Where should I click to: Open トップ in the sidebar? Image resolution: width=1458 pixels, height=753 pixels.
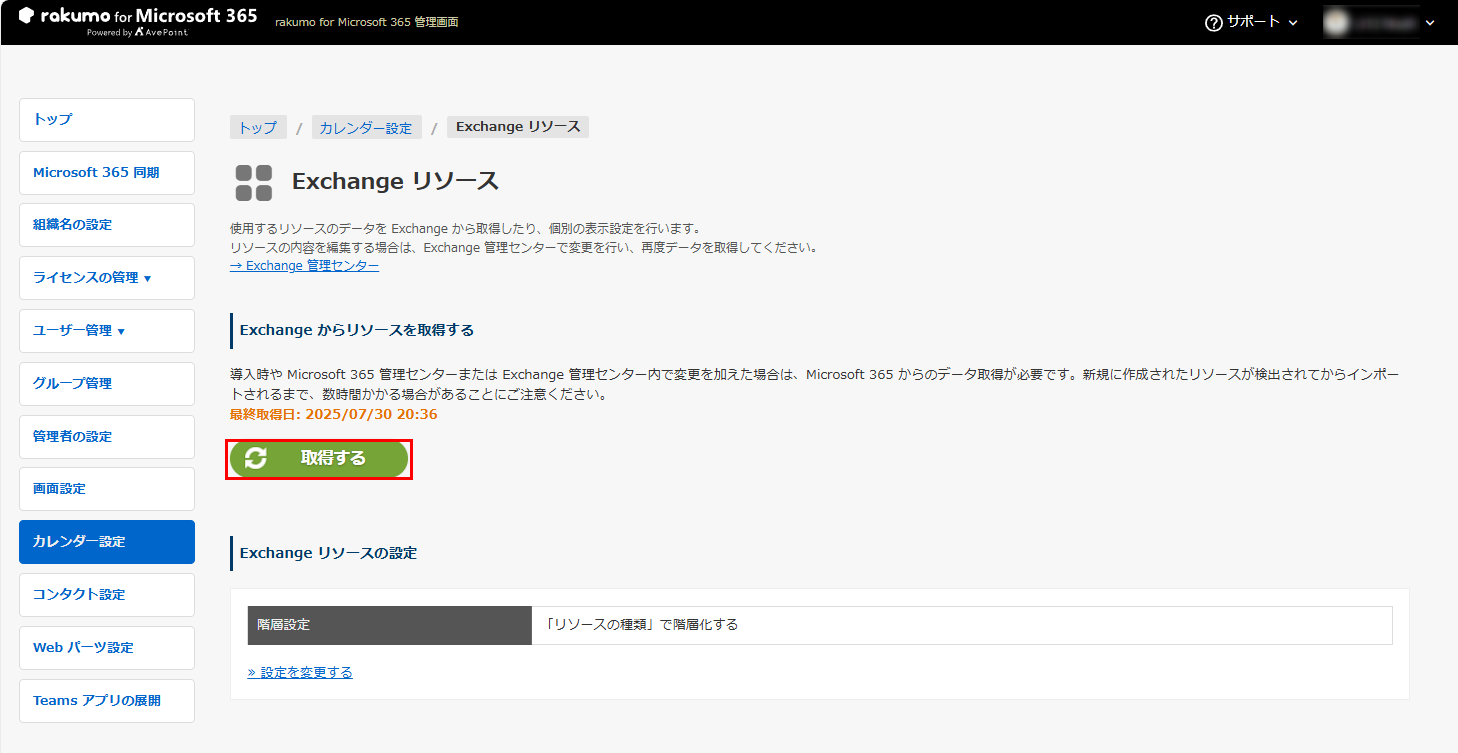click(107, 120)
